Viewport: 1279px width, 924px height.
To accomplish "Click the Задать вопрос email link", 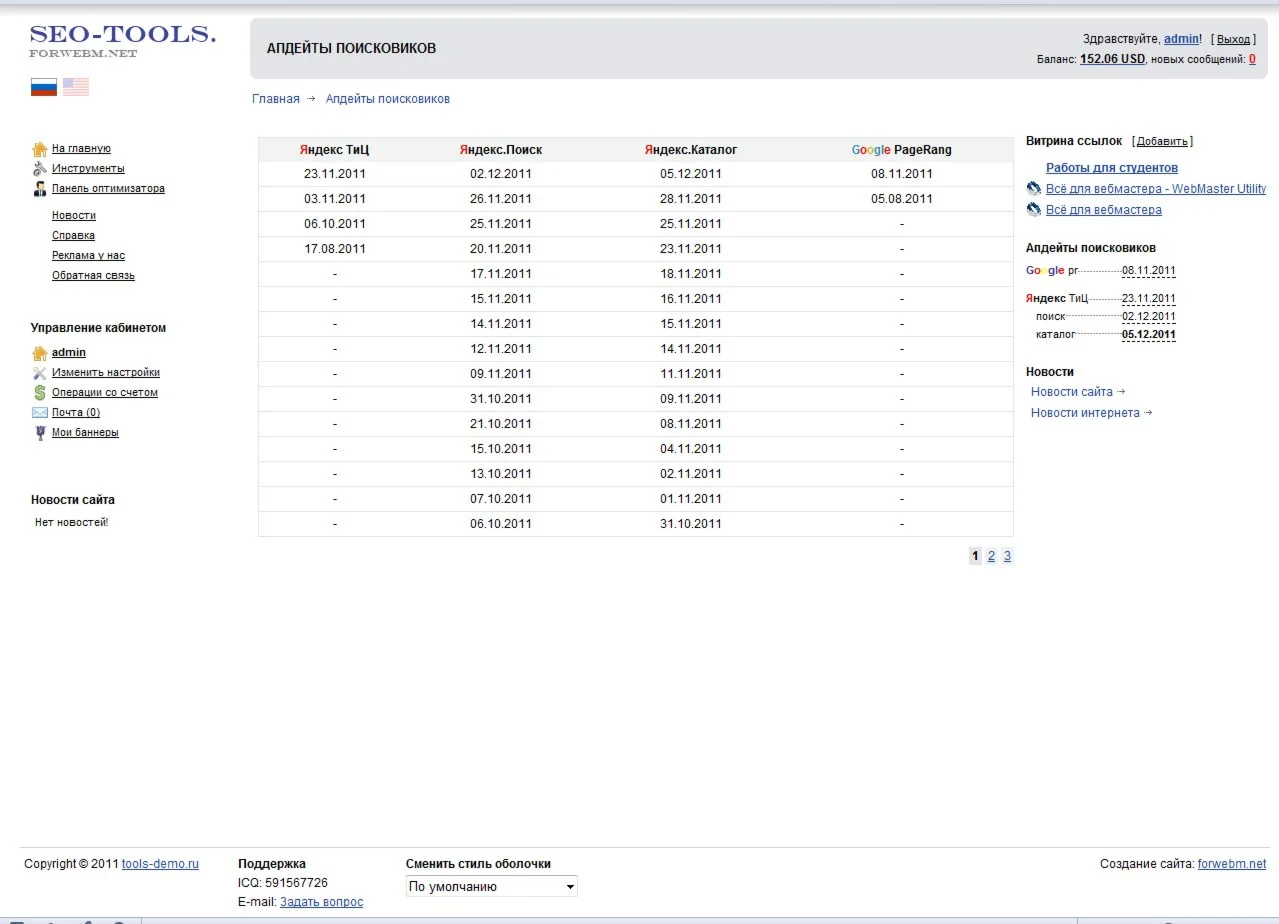I will click(321, 902).
